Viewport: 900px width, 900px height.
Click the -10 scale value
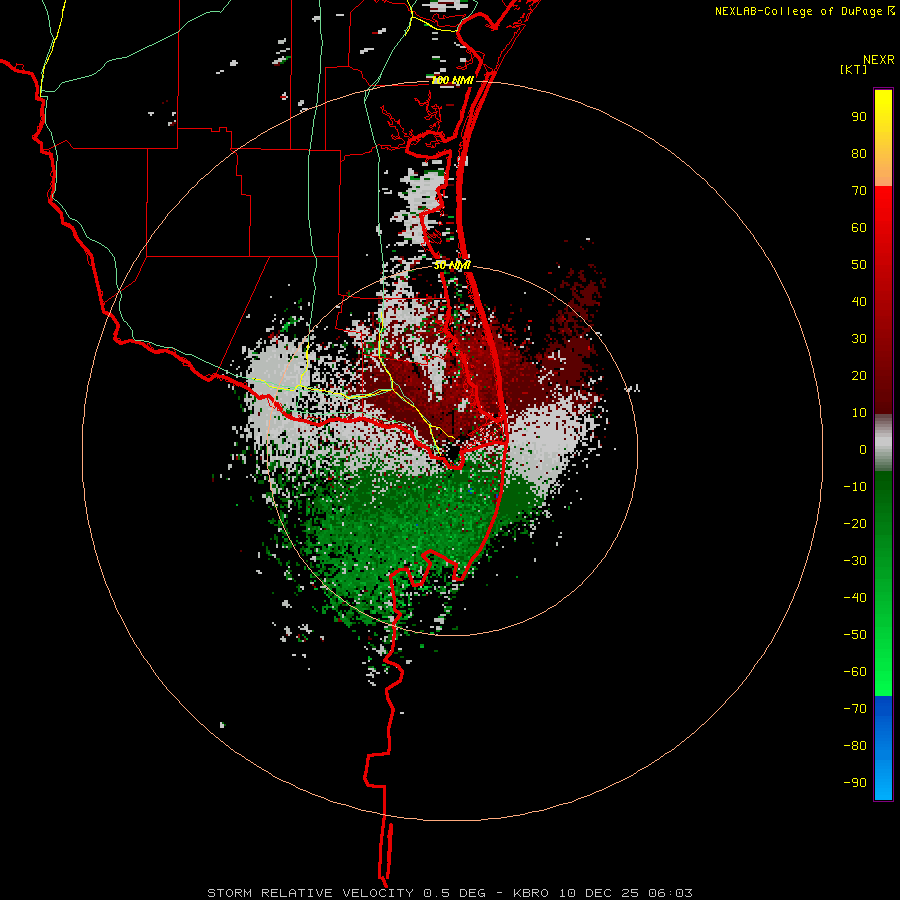(855, 487)
